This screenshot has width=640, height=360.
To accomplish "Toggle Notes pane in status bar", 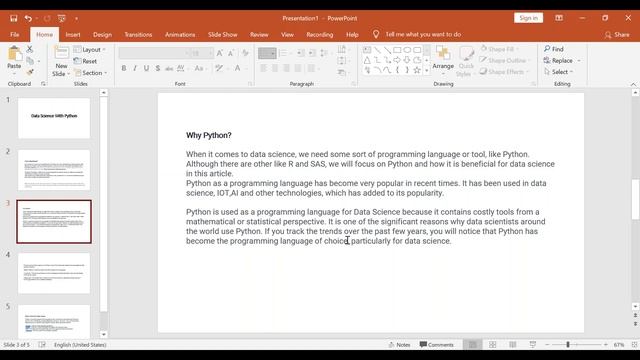I will [x=400, y=345].
